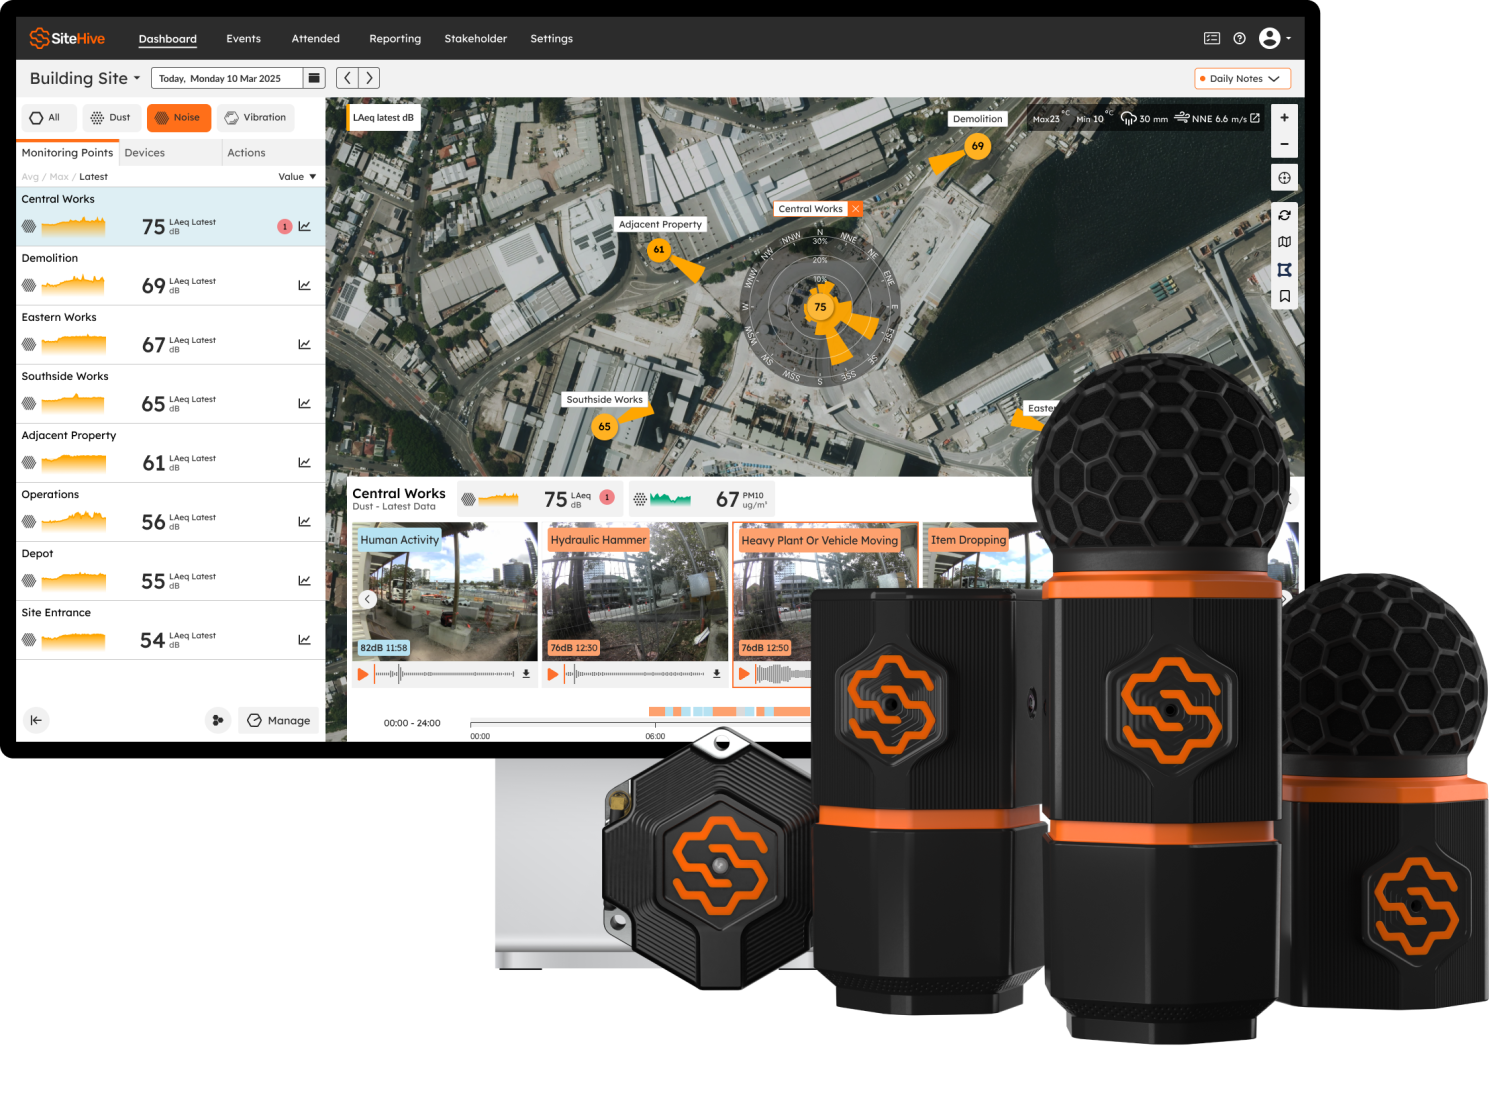
Task: Open the bookmark icon on map toolbar
Action: point(1284,296)
